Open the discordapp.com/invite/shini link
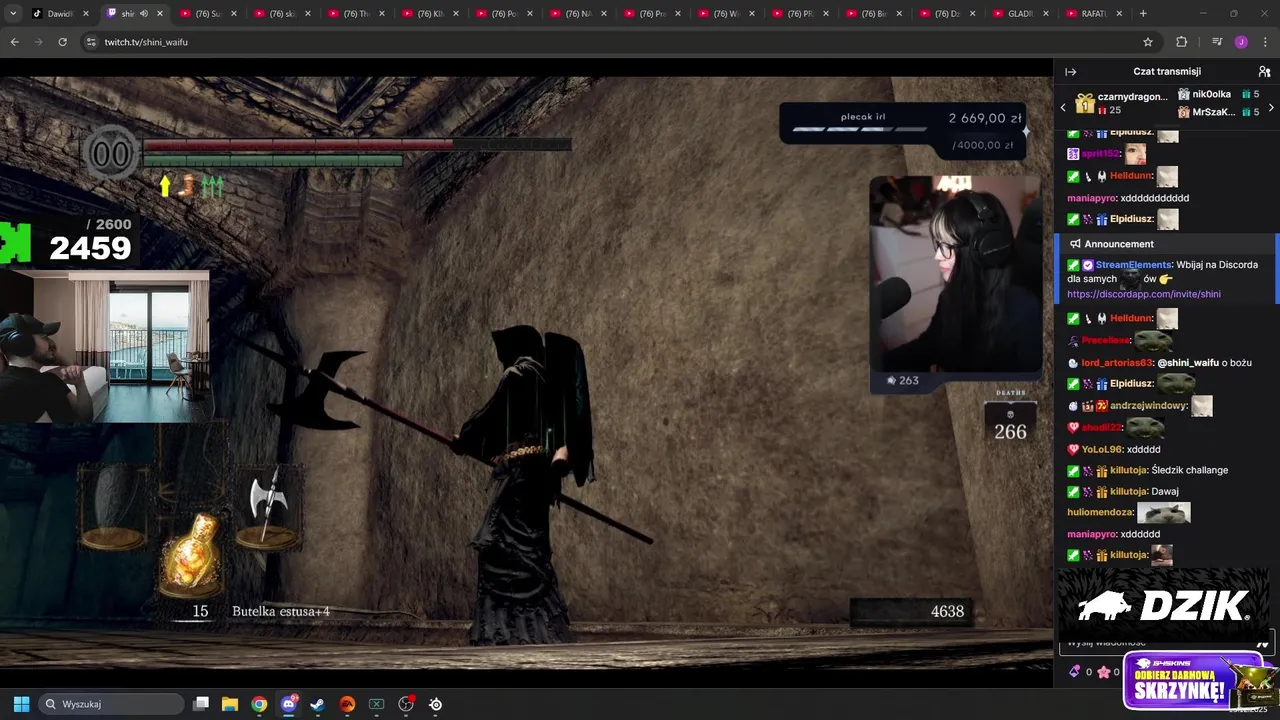Image resolution: width=1280 pixels, height=720 pixels. pyautogui.click(x=1143, y=294)
